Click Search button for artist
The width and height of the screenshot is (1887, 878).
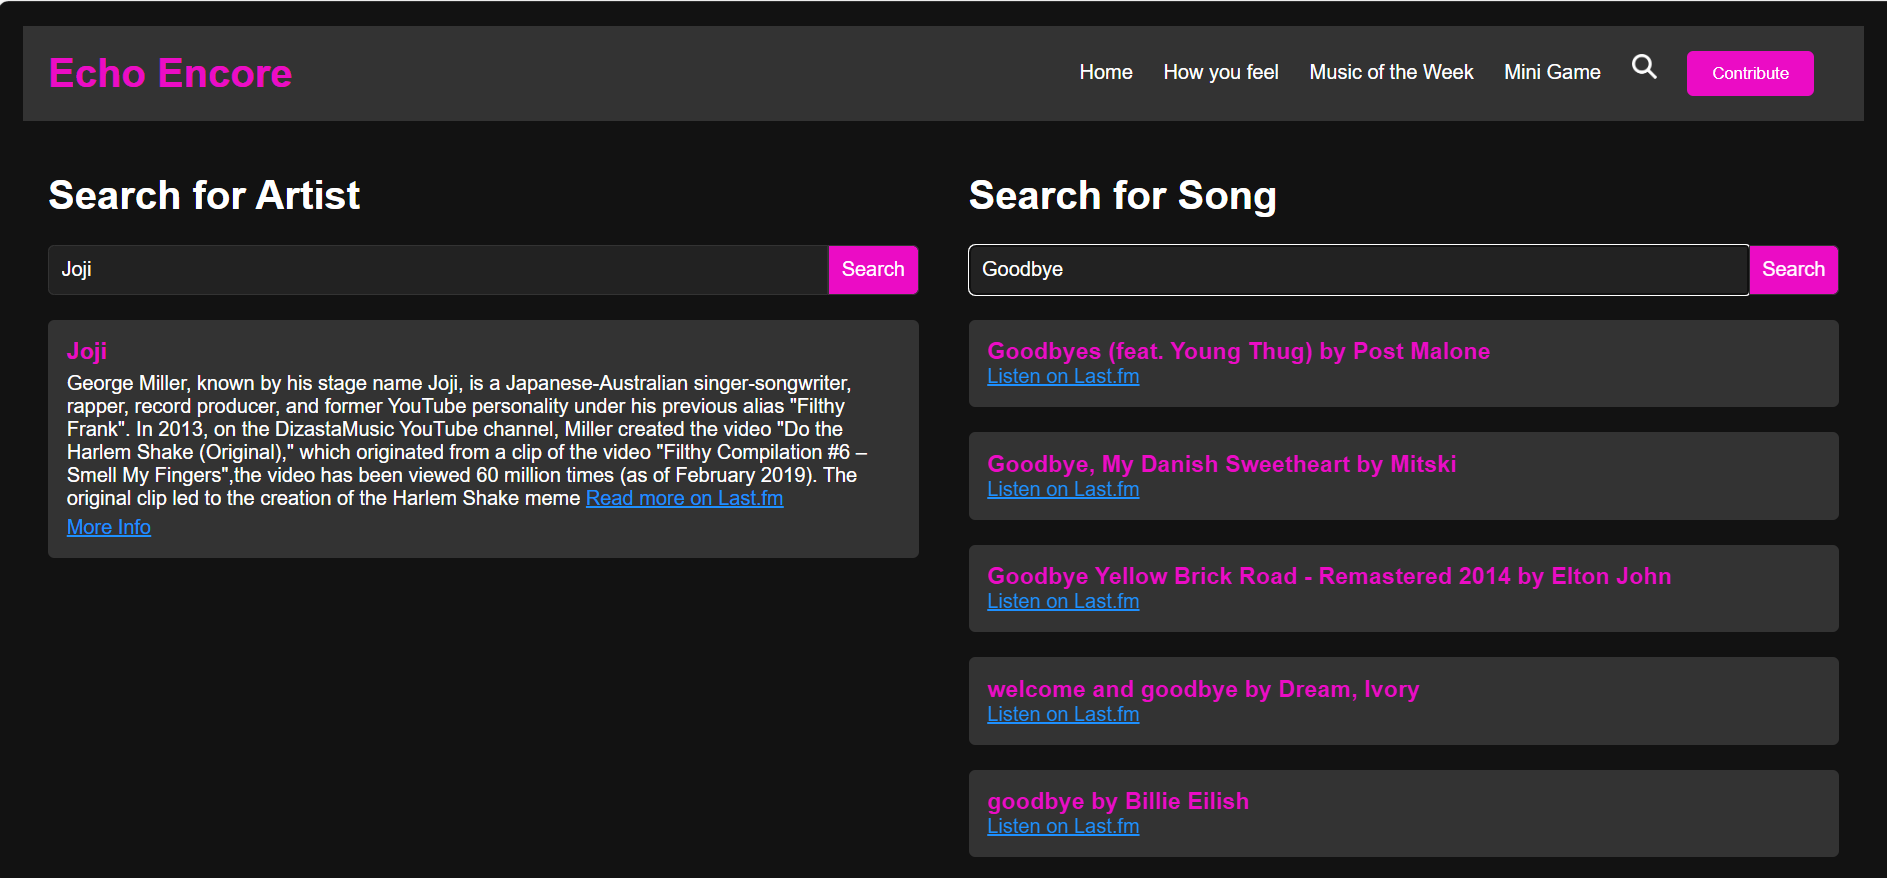872,270
